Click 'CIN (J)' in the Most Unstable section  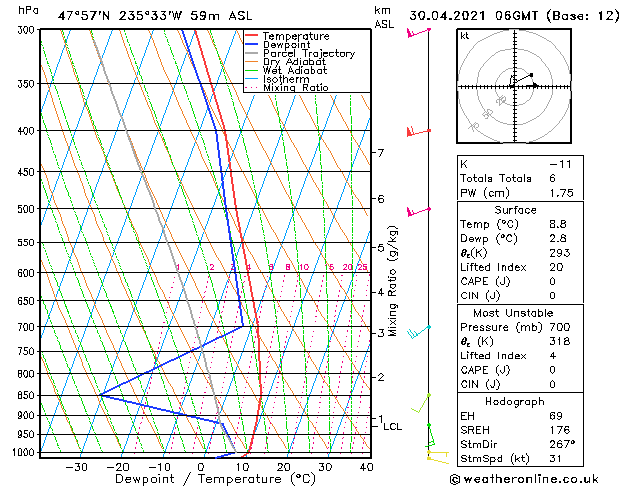tap(480, 384)
